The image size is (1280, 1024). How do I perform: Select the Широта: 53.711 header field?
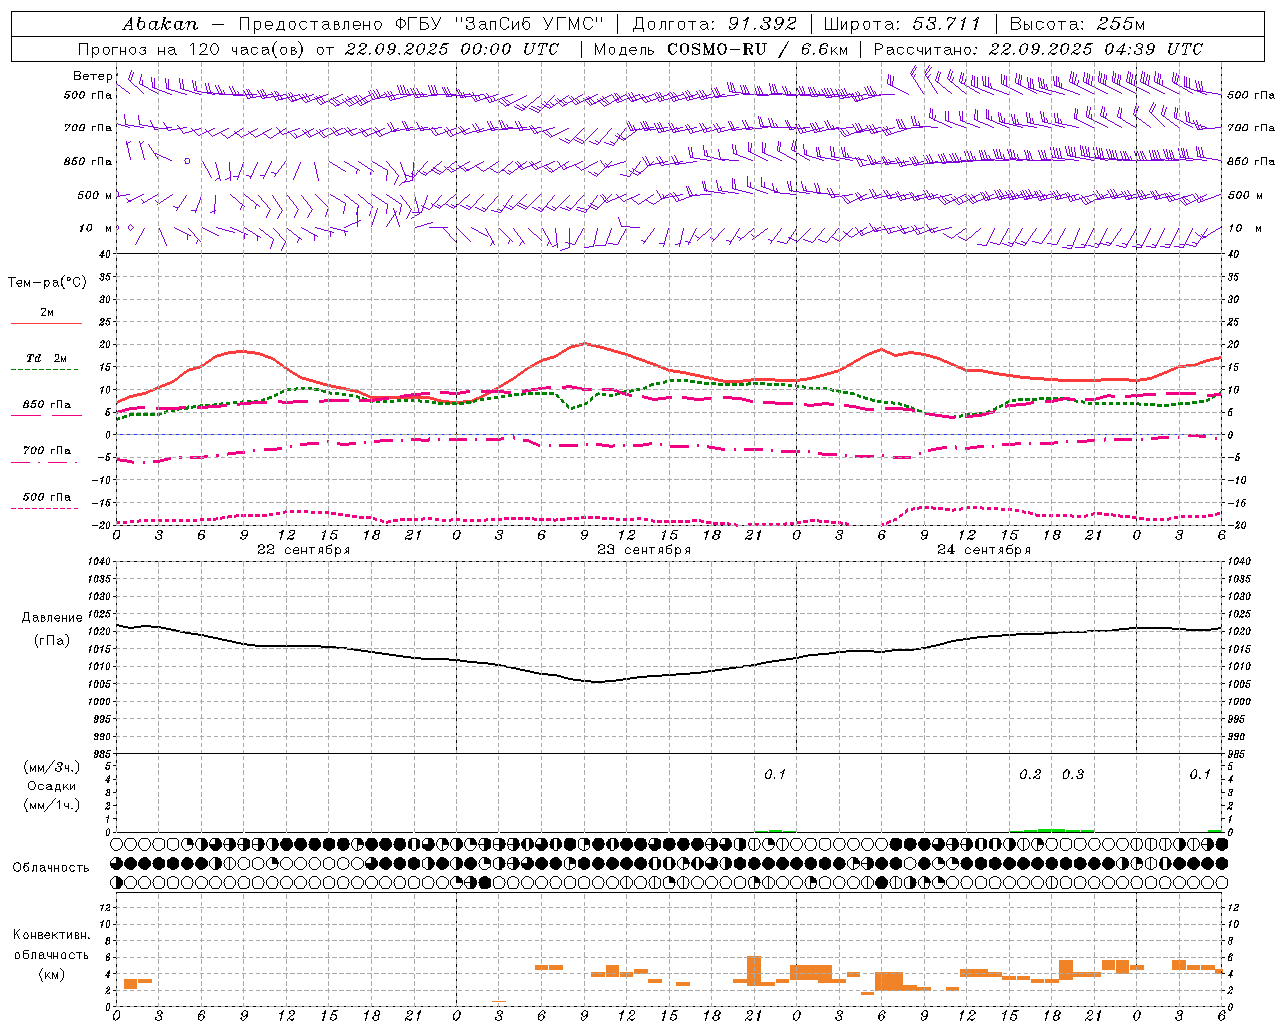[x=902, y=24]
